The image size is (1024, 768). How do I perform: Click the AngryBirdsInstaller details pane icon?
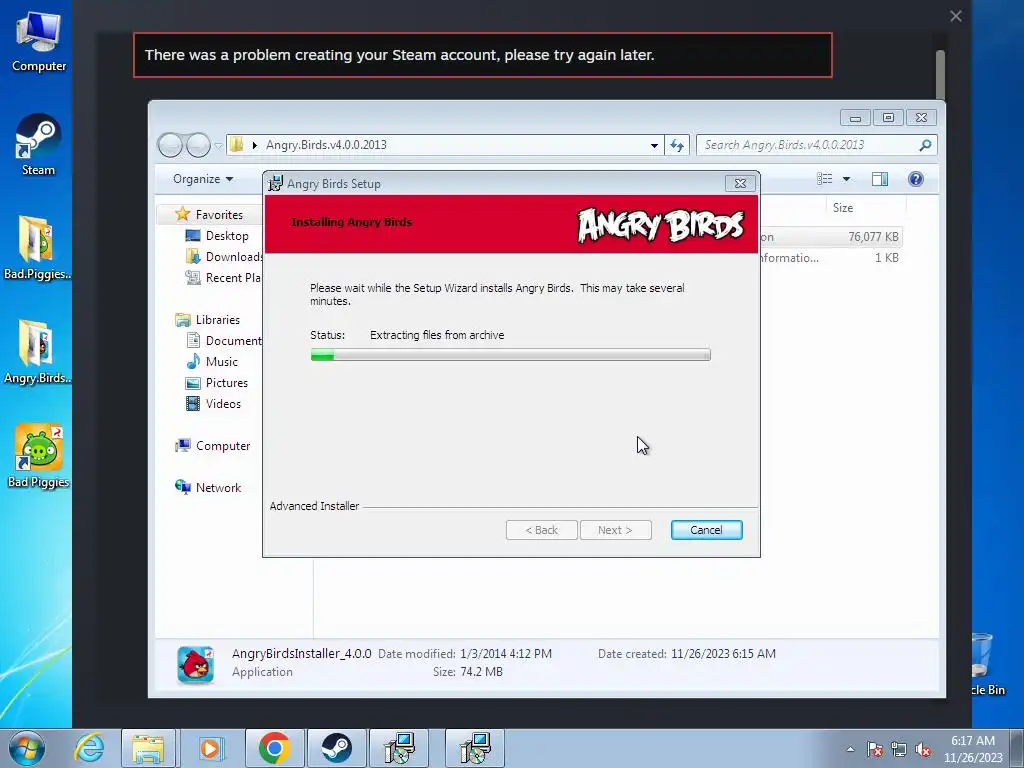click(195, 664)
